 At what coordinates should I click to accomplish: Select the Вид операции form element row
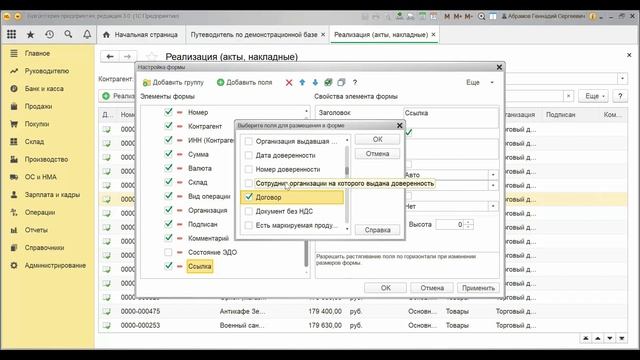pos(209,196)
